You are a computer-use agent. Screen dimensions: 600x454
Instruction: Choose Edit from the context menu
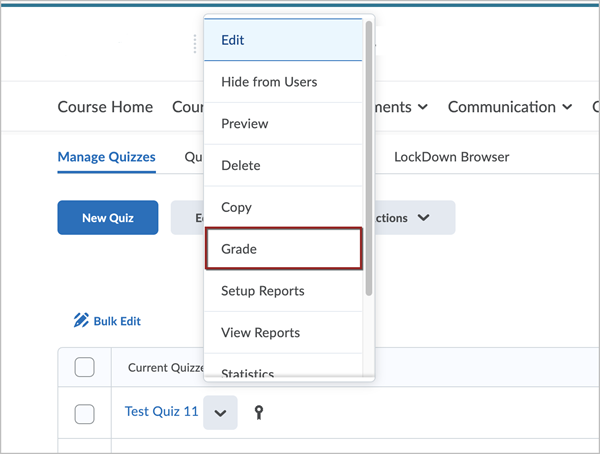click(283, 40)
